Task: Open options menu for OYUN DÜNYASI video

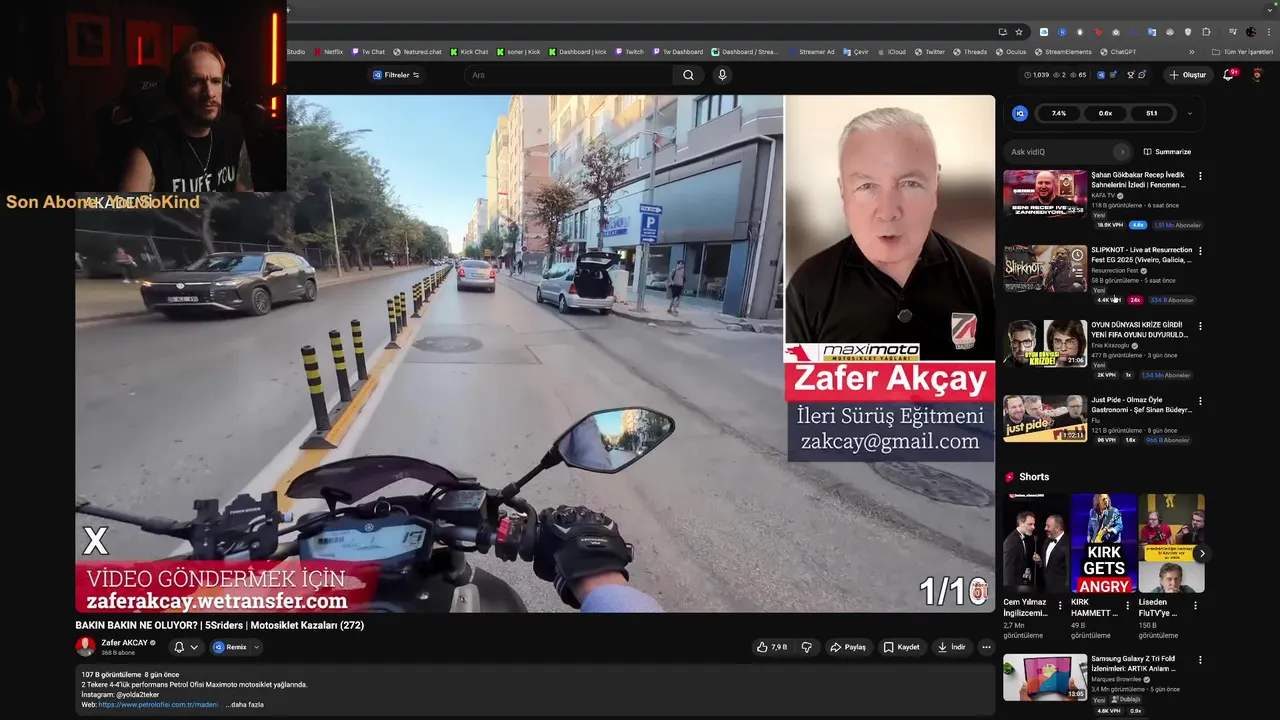Action: 1200,326
